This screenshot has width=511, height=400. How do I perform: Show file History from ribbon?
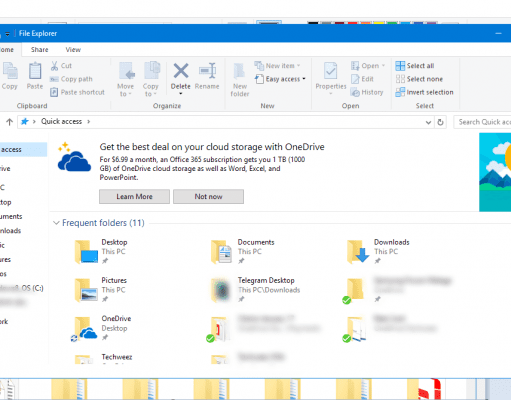pos(367,92)
